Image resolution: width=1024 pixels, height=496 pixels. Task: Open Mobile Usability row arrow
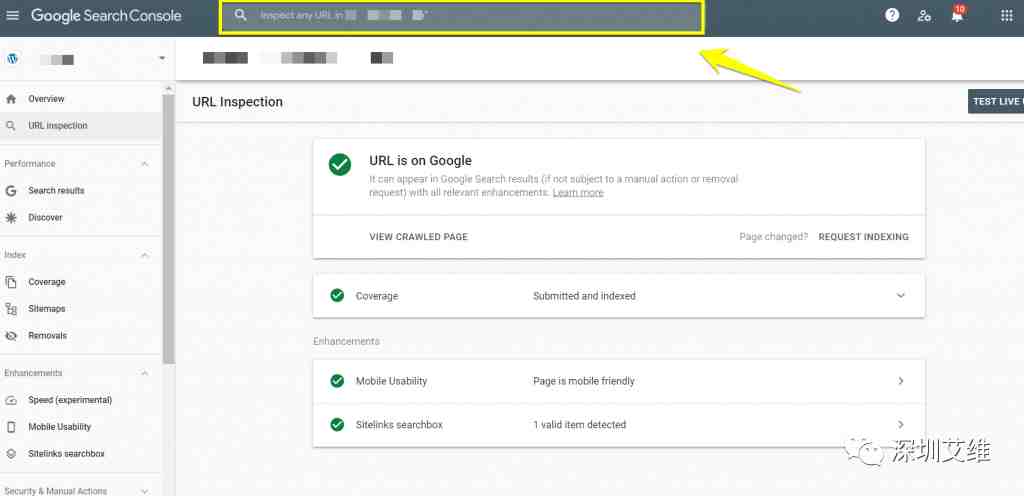point(901,380)
